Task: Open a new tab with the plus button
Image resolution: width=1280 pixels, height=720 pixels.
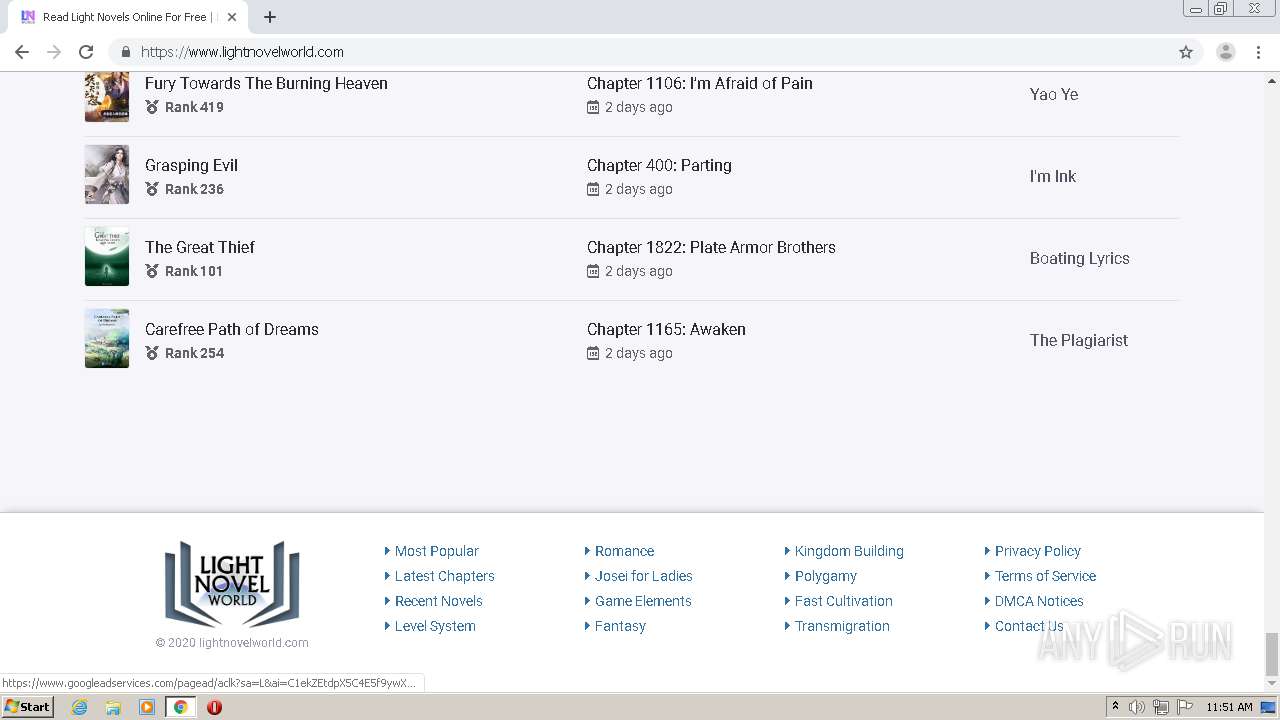Action: coord(269,17)
